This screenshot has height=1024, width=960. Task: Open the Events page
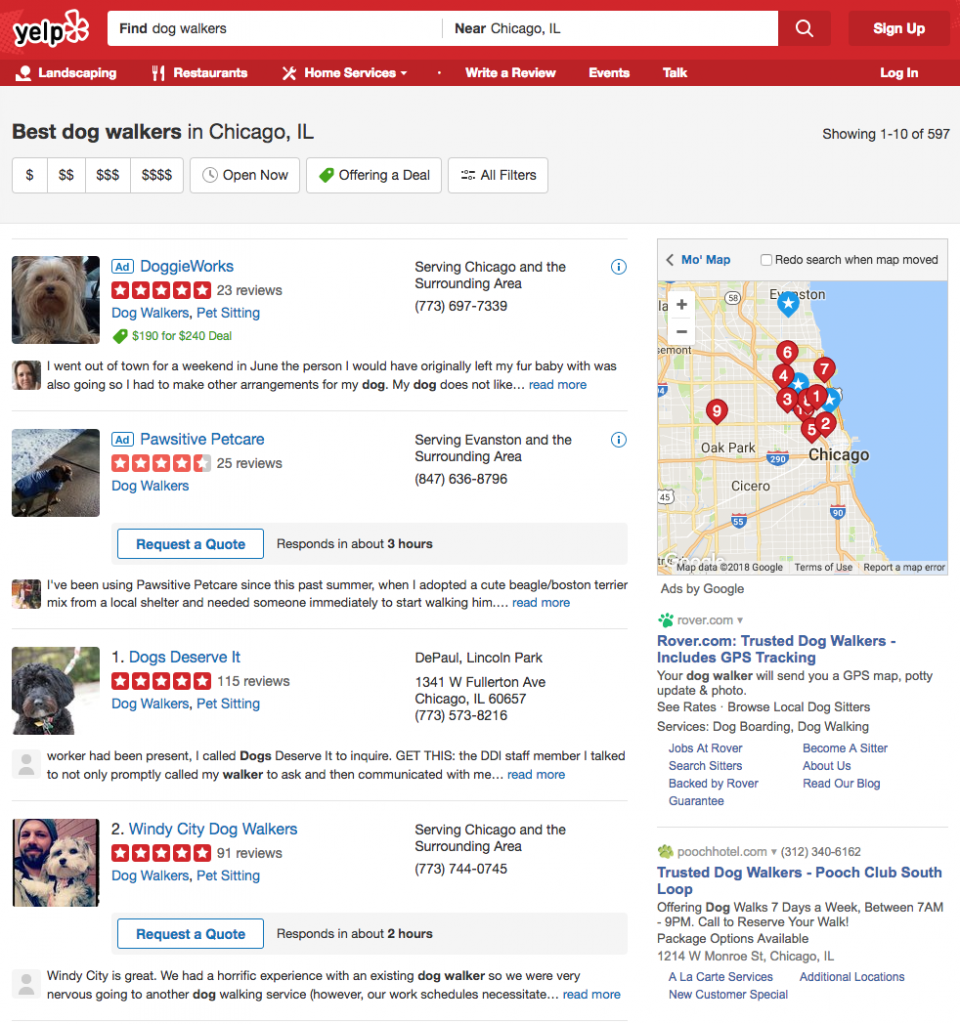[609, 73]
